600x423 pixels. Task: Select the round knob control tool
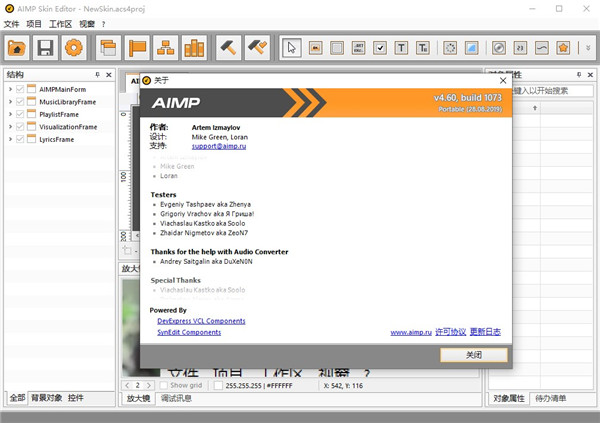[x=499, y=48]
